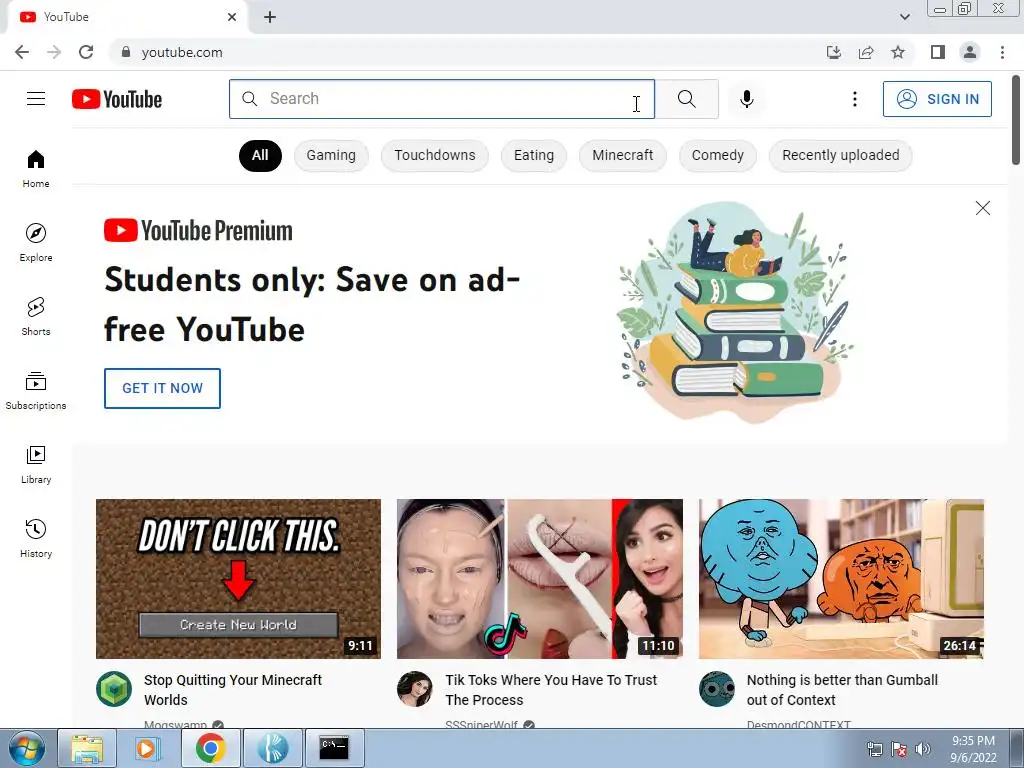The image size is (1024, 768).
Task: Open DesmondCONTEXT channel avatar
Action: (x=716, y=689)
